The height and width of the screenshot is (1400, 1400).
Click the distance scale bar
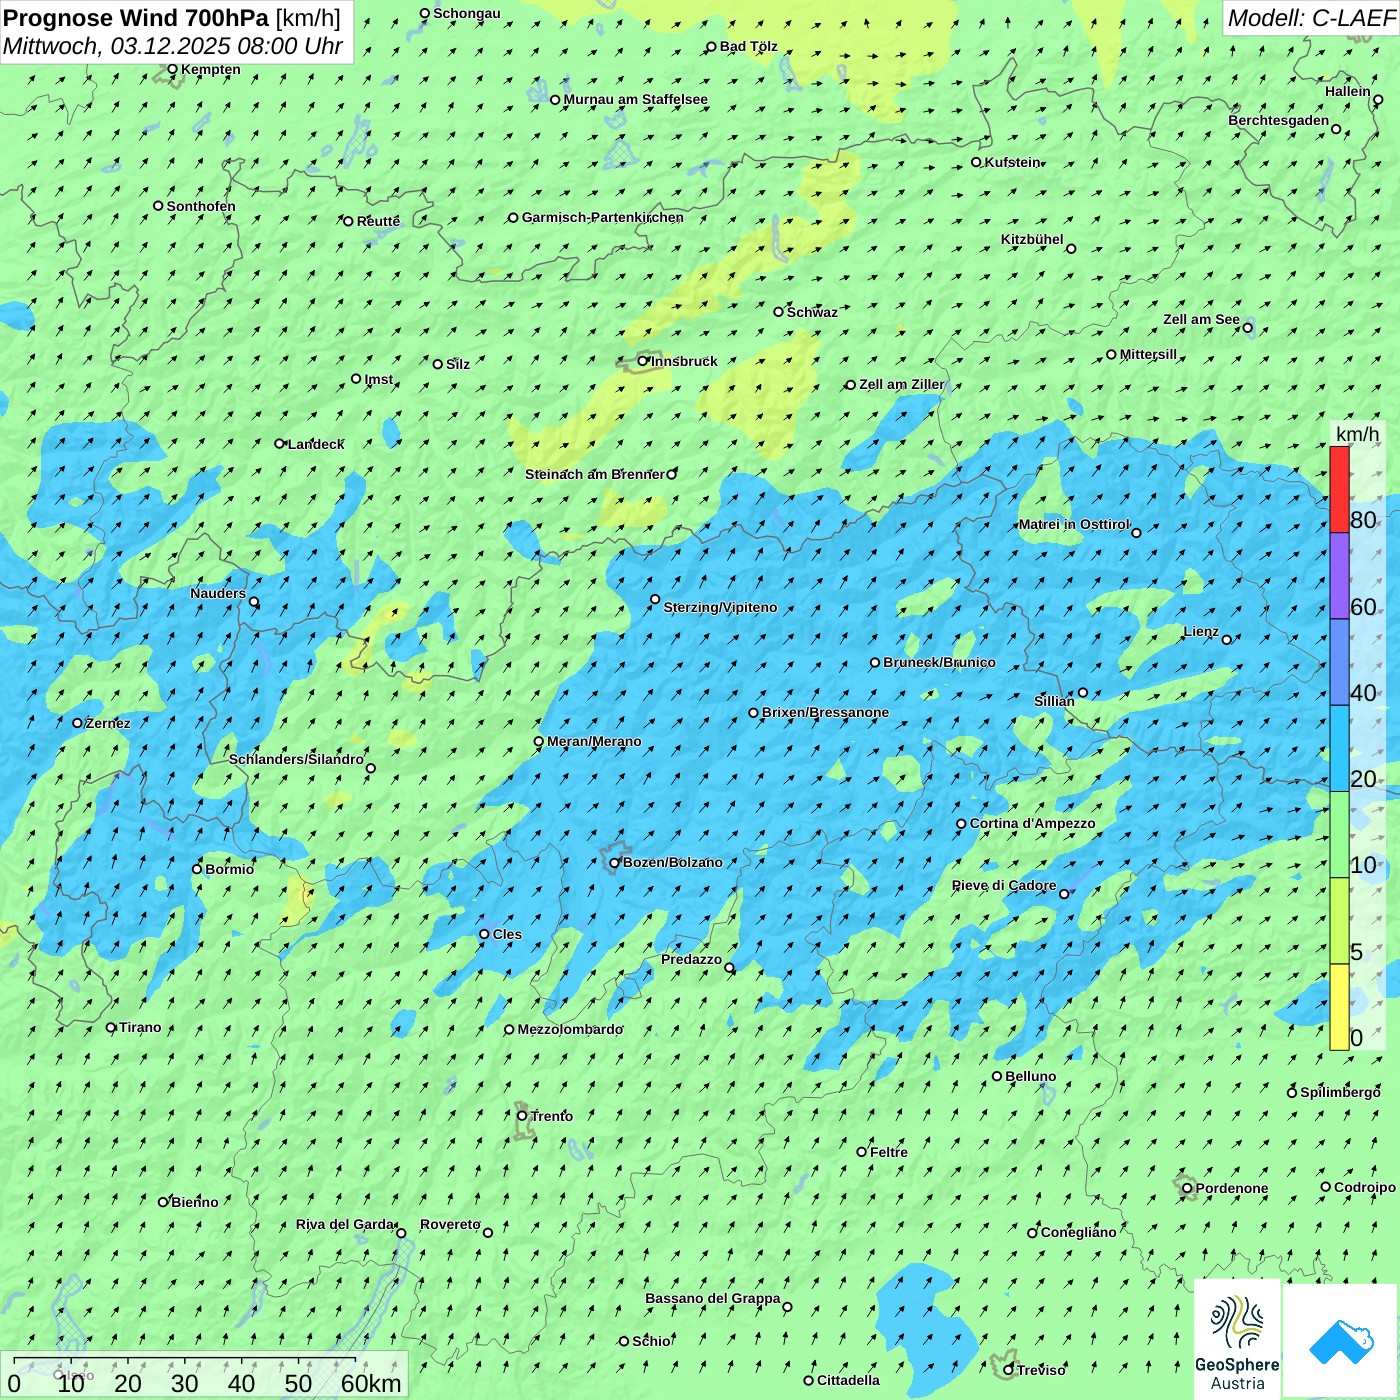pyautogui.click(x=185, y=1360)
